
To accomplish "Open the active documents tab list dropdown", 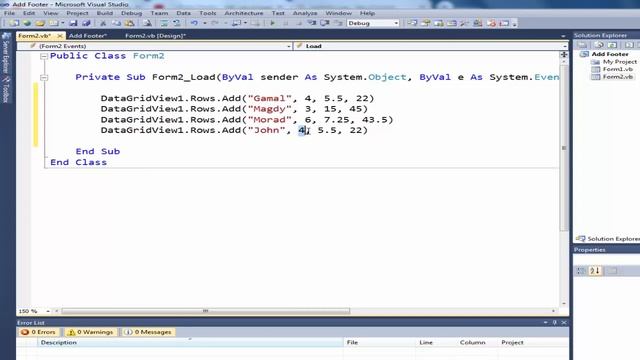I will [x=563, y=36].
